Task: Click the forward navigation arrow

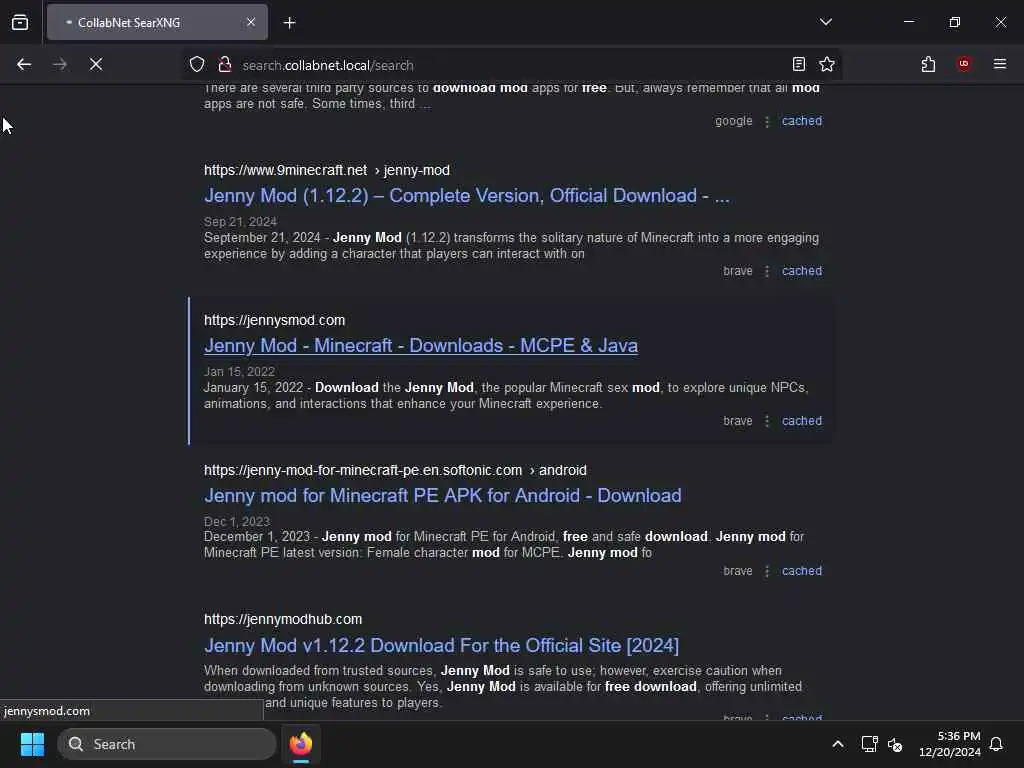Action: point(60,64)
